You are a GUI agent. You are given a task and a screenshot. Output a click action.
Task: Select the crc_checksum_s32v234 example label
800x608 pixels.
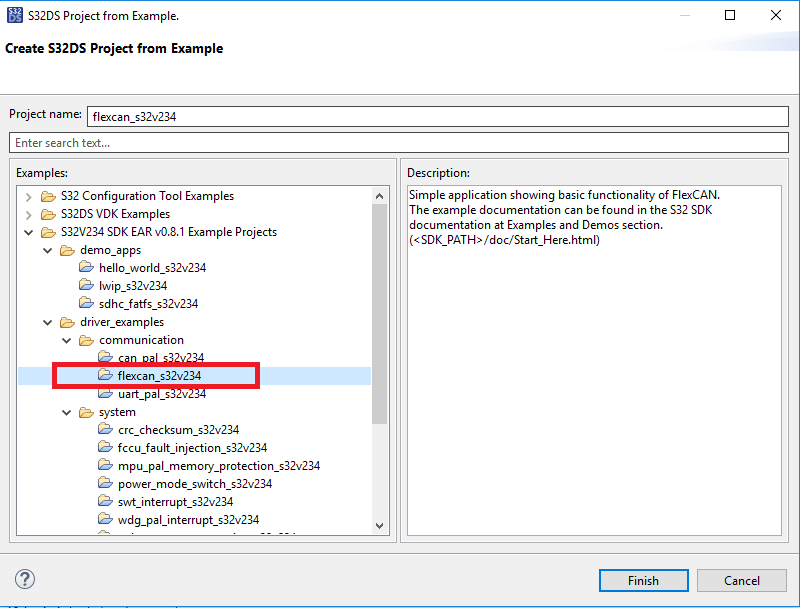[178, 430]
